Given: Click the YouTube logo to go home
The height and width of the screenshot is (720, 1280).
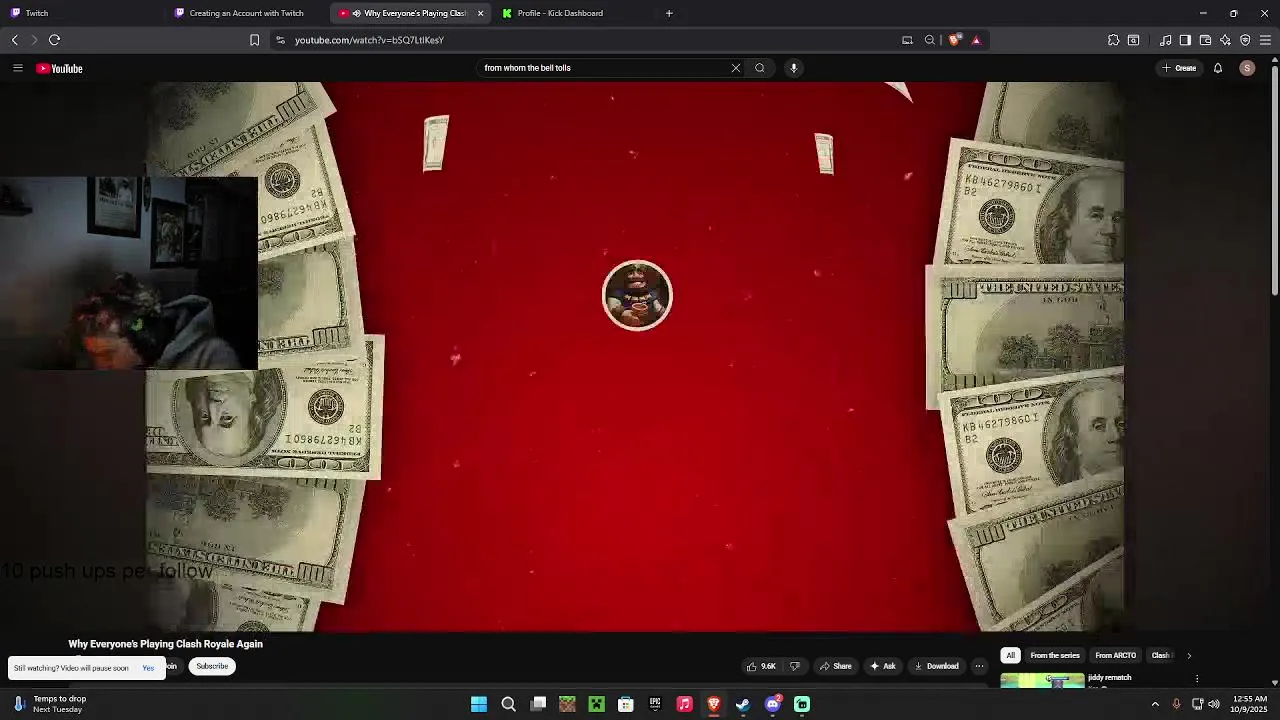Looking at the screenshot, I should coord(59,68).
